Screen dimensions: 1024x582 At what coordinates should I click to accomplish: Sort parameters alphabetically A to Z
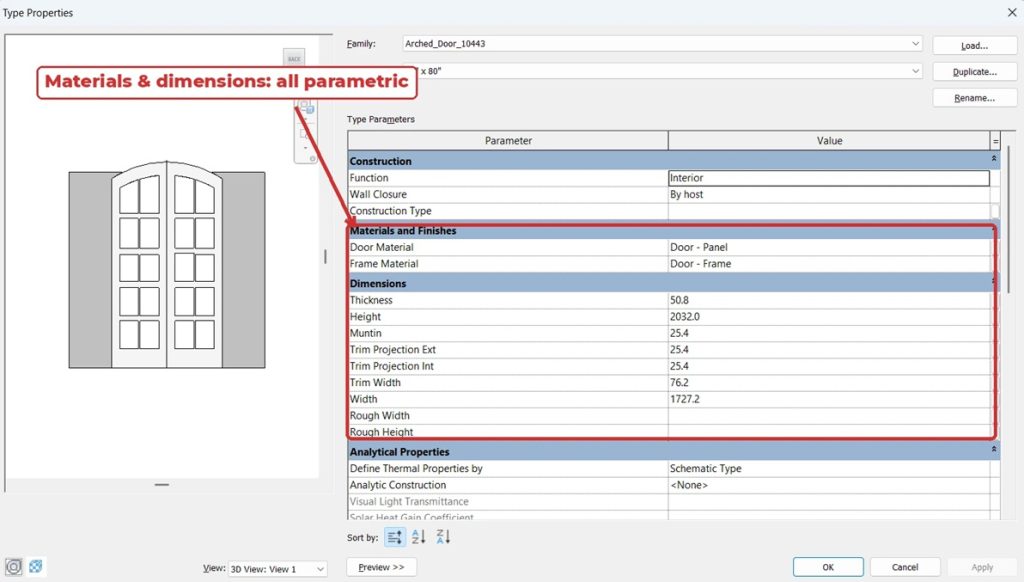[419, 537]
